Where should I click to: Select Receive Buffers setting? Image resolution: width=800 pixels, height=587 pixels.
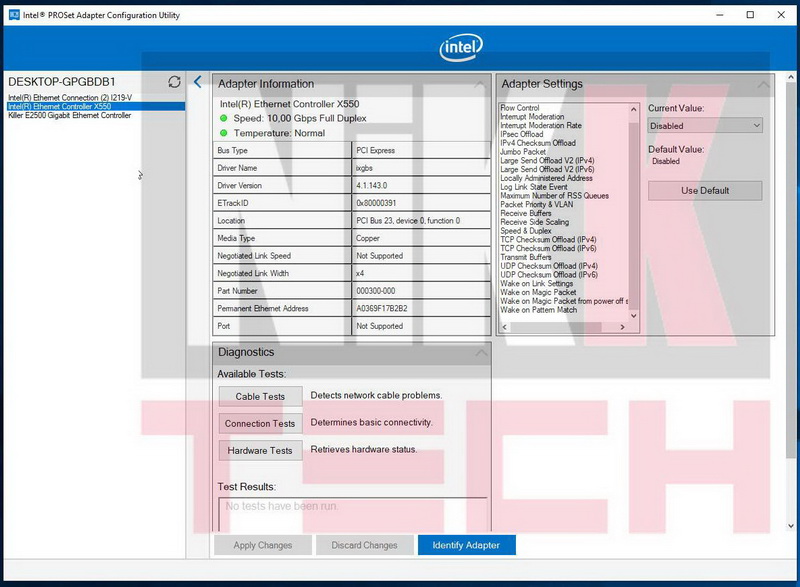click(x=526, y=213)
